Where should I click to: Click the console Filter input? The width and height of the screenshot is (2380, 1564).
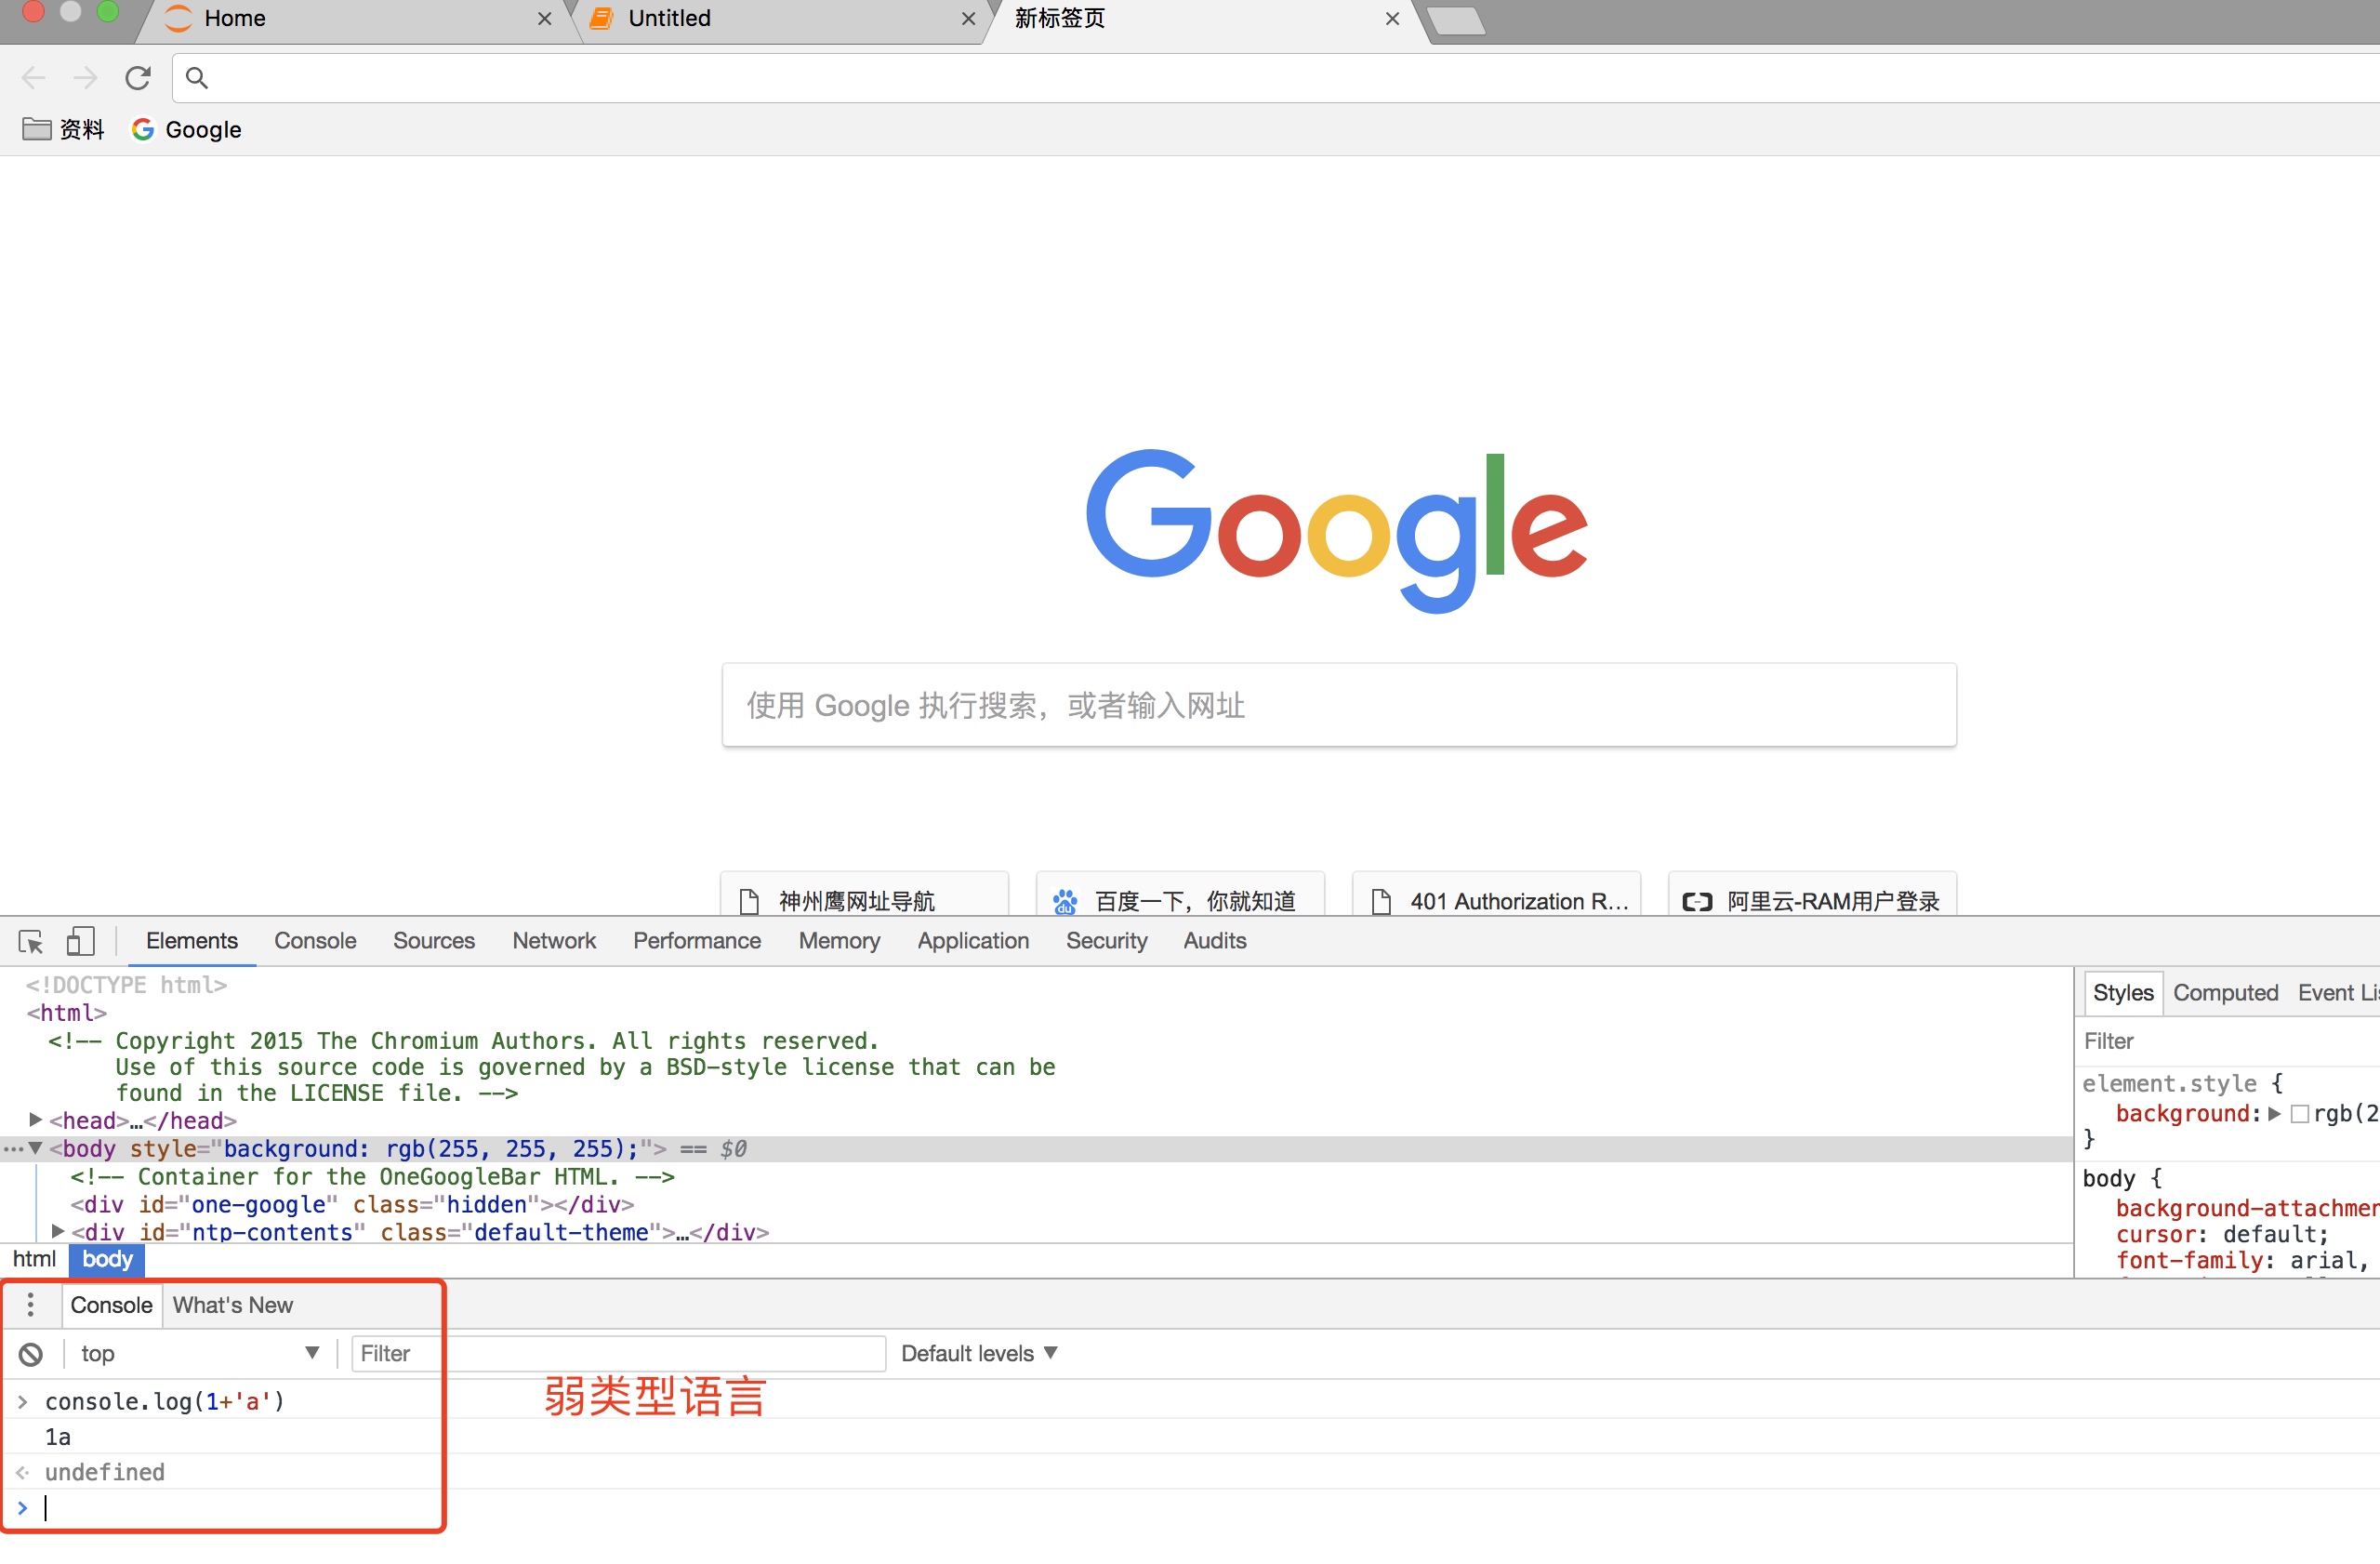click(x=617, y=1354)
